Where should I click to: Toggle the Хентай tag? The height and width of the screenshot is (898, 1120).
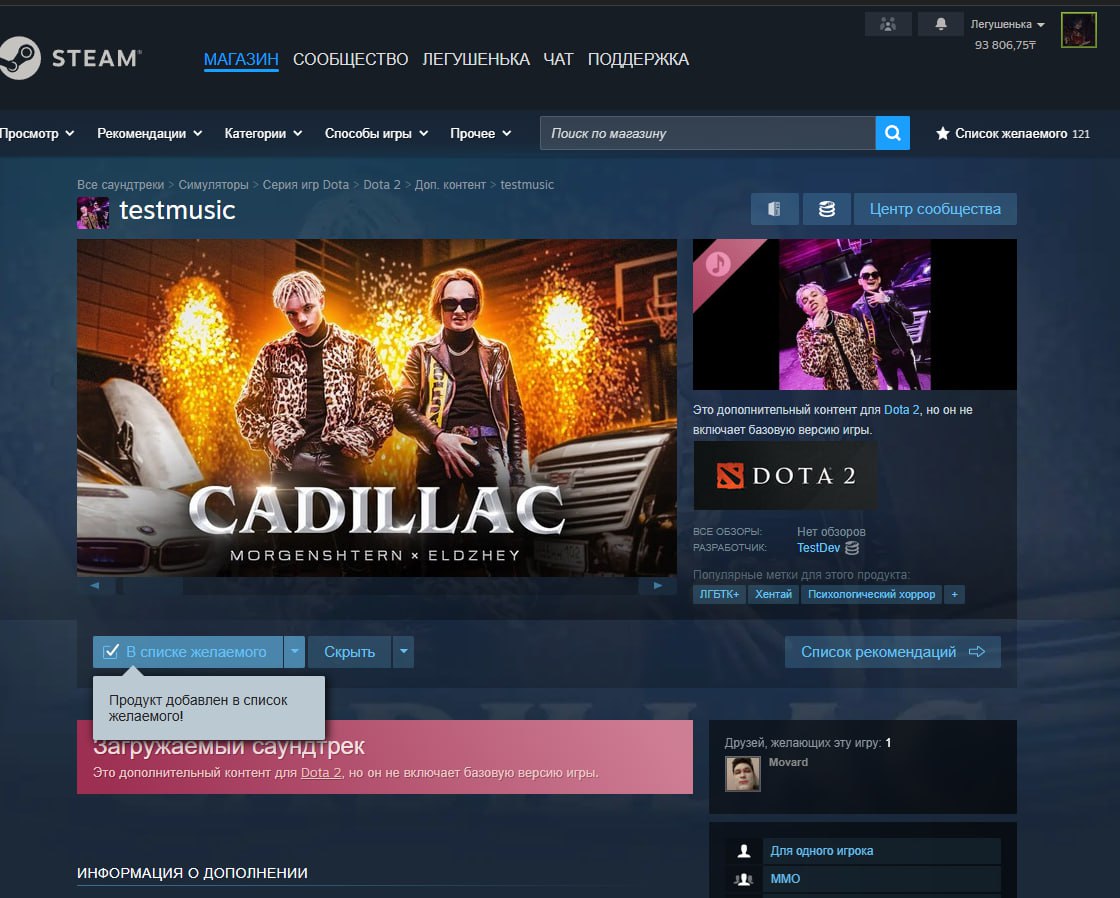(775, 594)
